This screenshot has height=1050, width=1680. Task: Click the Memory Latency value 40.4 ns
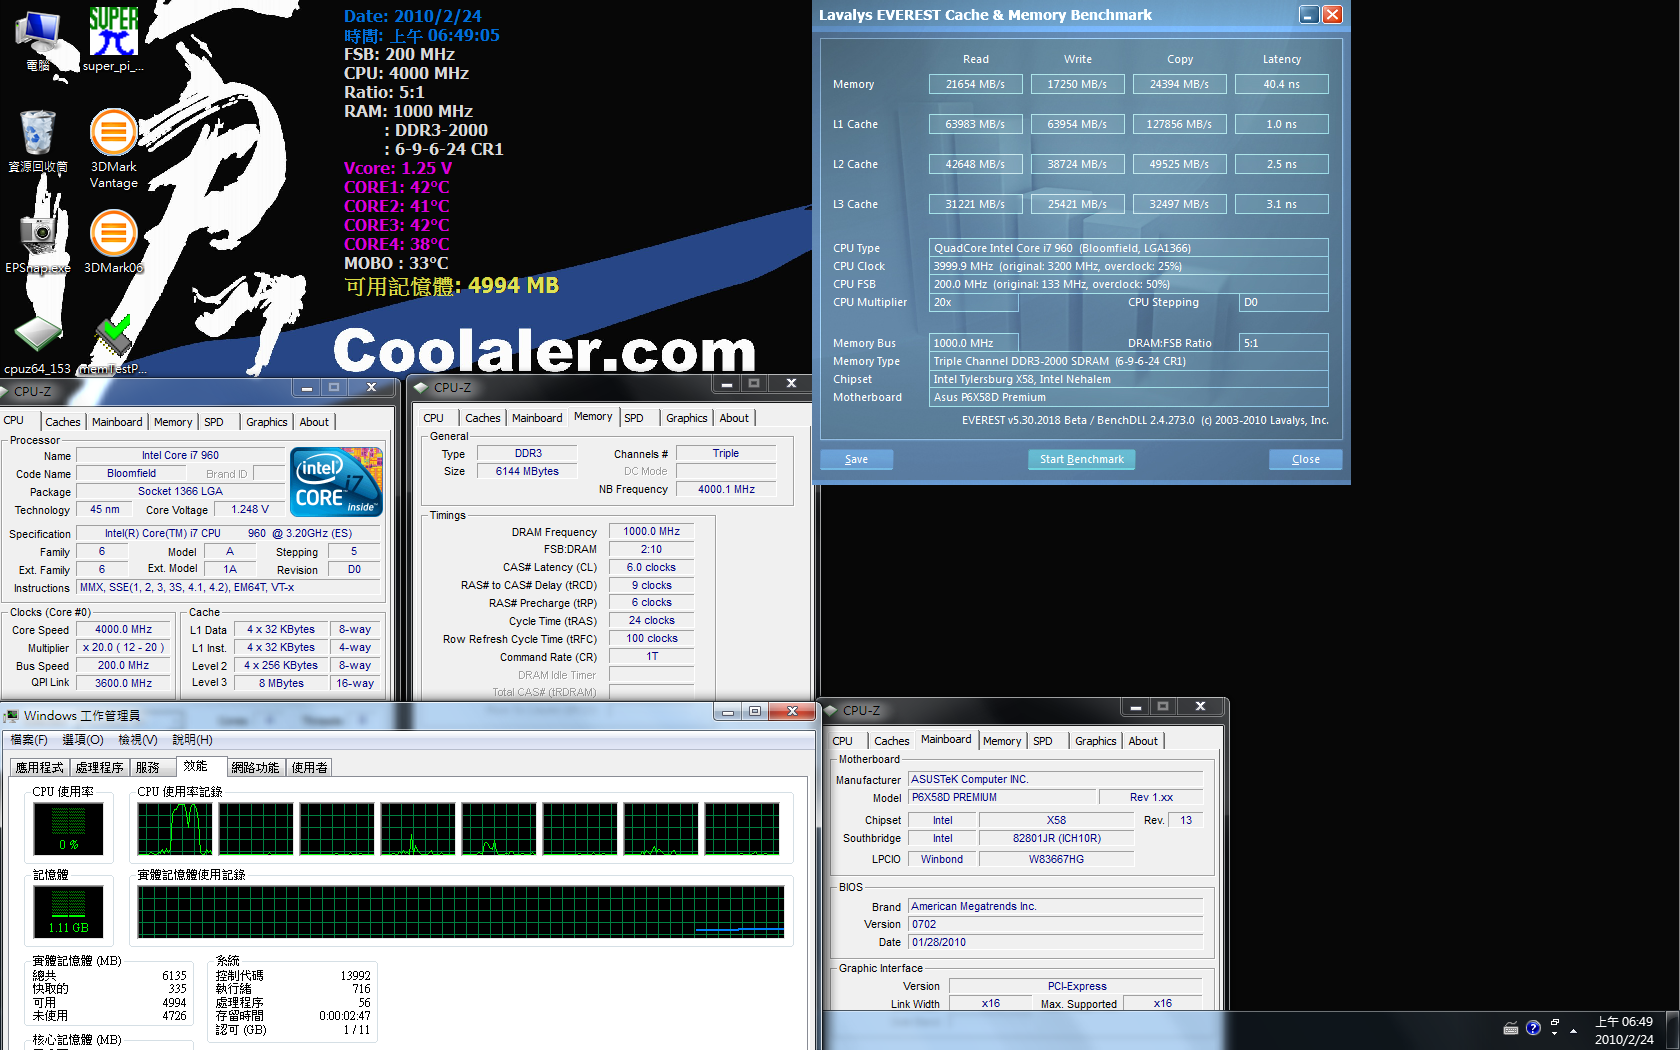[x=1282, y=84]
